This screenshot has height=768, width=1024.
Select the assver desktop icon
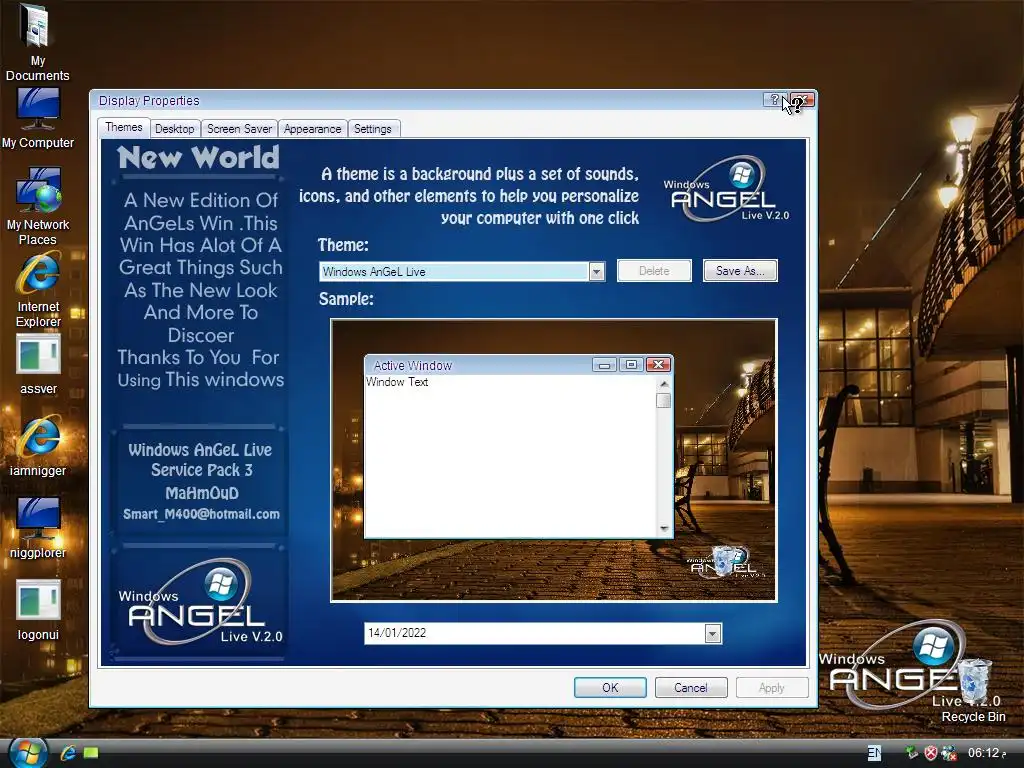point(38,364)
